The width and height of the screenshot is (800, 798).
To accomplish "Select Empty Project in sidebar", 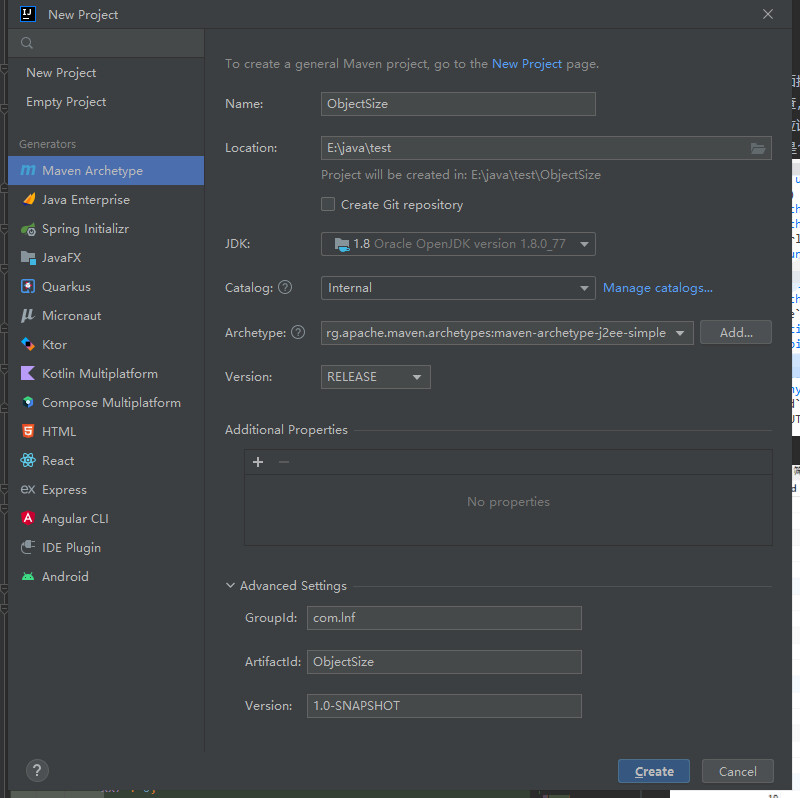I will click(x=66, y=102).
